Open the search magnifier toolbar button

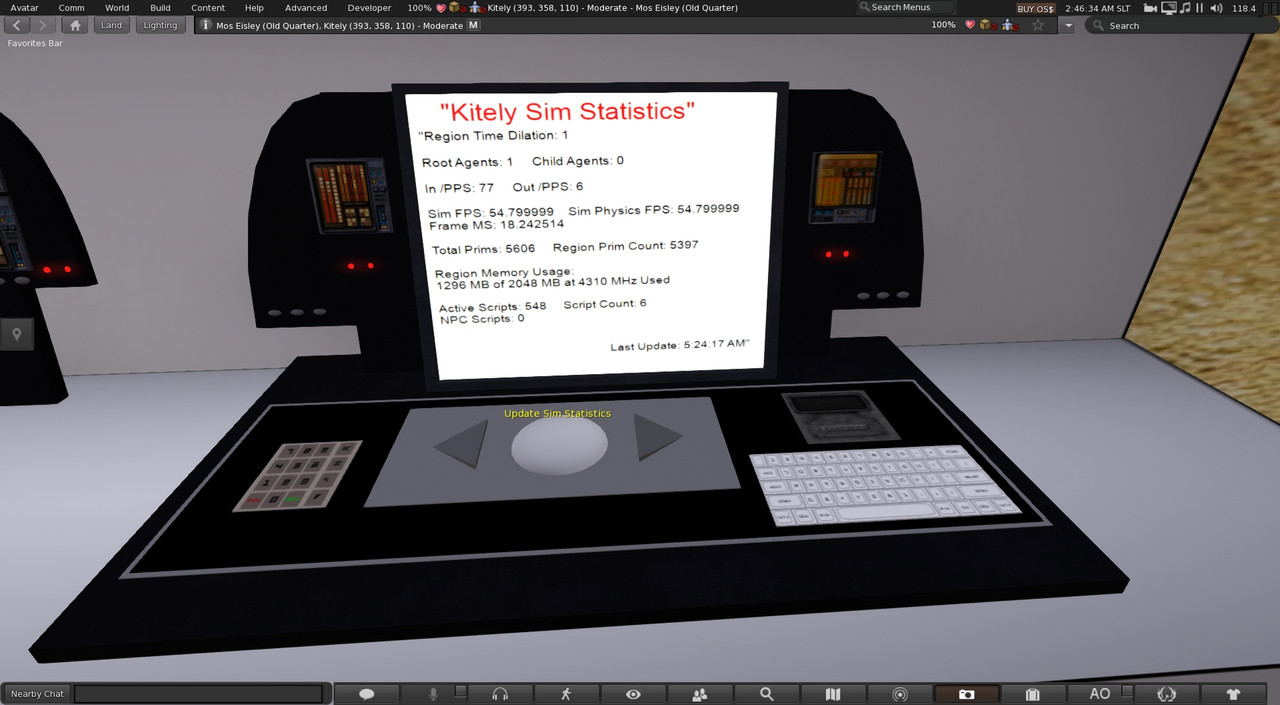767,694
